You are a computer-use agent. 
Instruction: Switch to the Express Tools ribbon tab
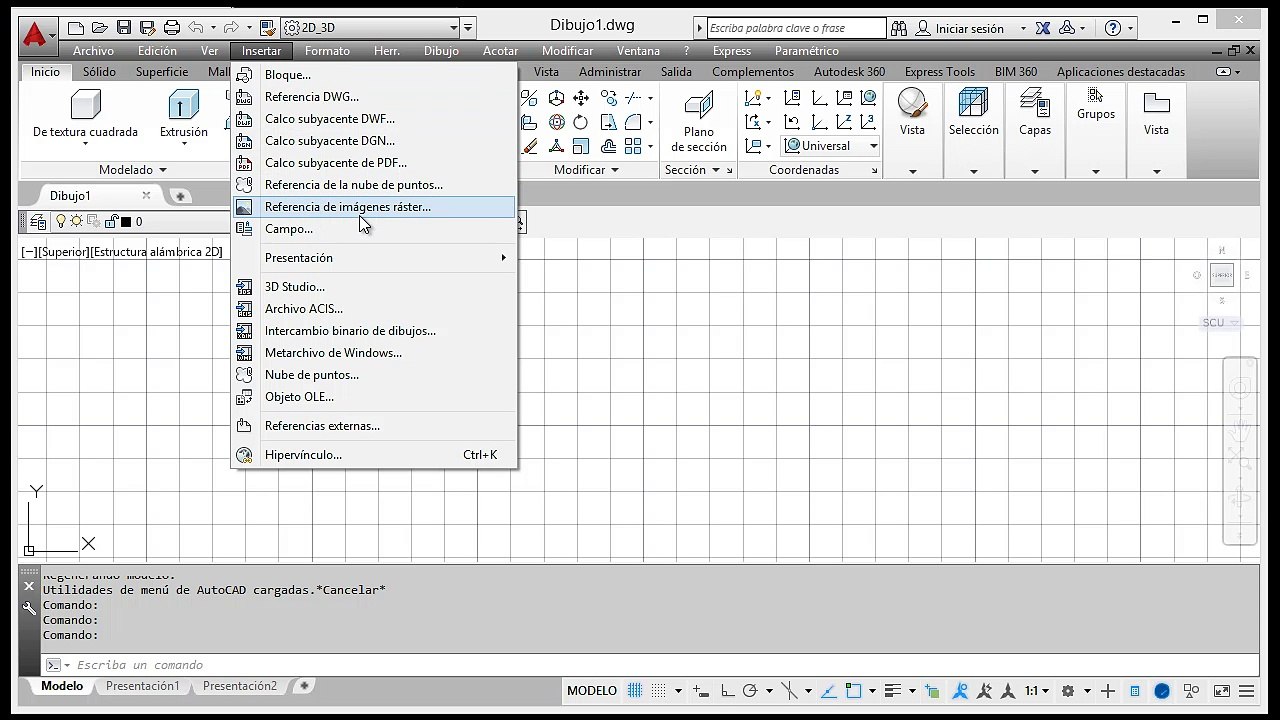[940, 72]
